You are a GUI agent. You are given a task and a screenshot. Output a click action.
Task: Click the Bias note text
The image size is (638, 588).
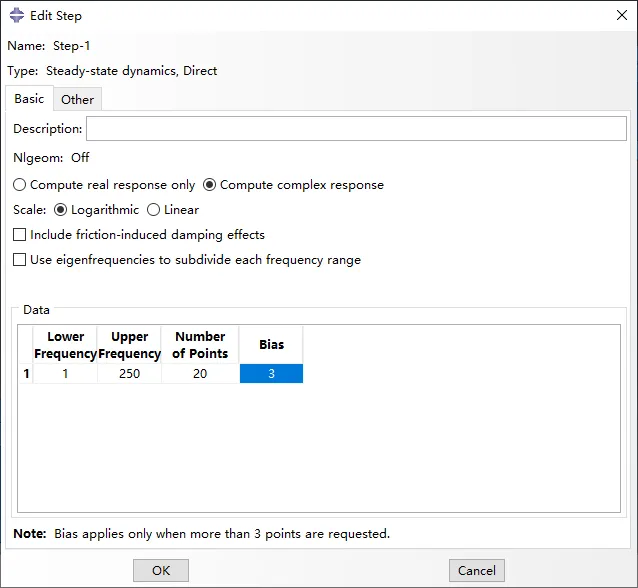coord(202,534)
